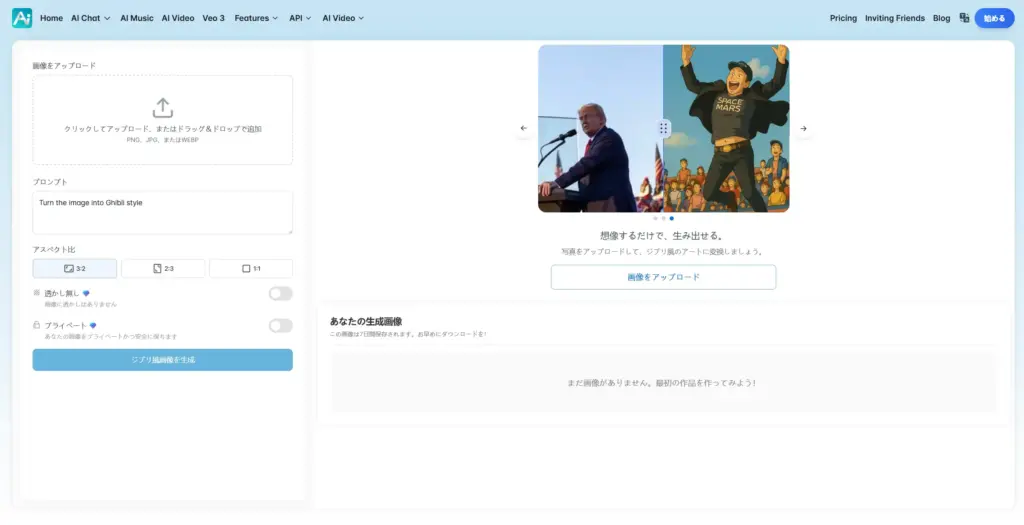Click the 画像をアップロード button under the carousel
Image resolution: width=1024 pixels, height=525 pixels.
tap(664, 277)
